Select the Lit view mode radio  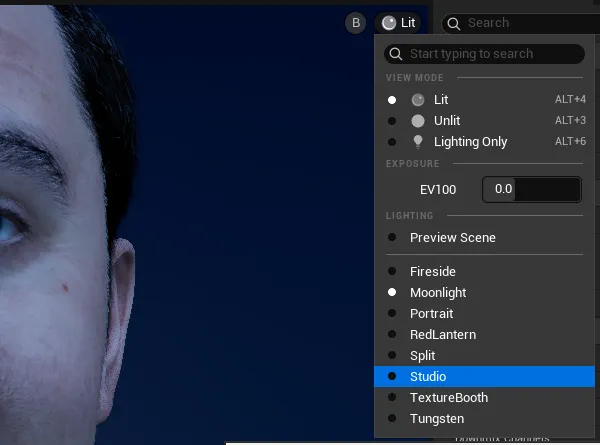pyautogui.click(x=392, y=100)
